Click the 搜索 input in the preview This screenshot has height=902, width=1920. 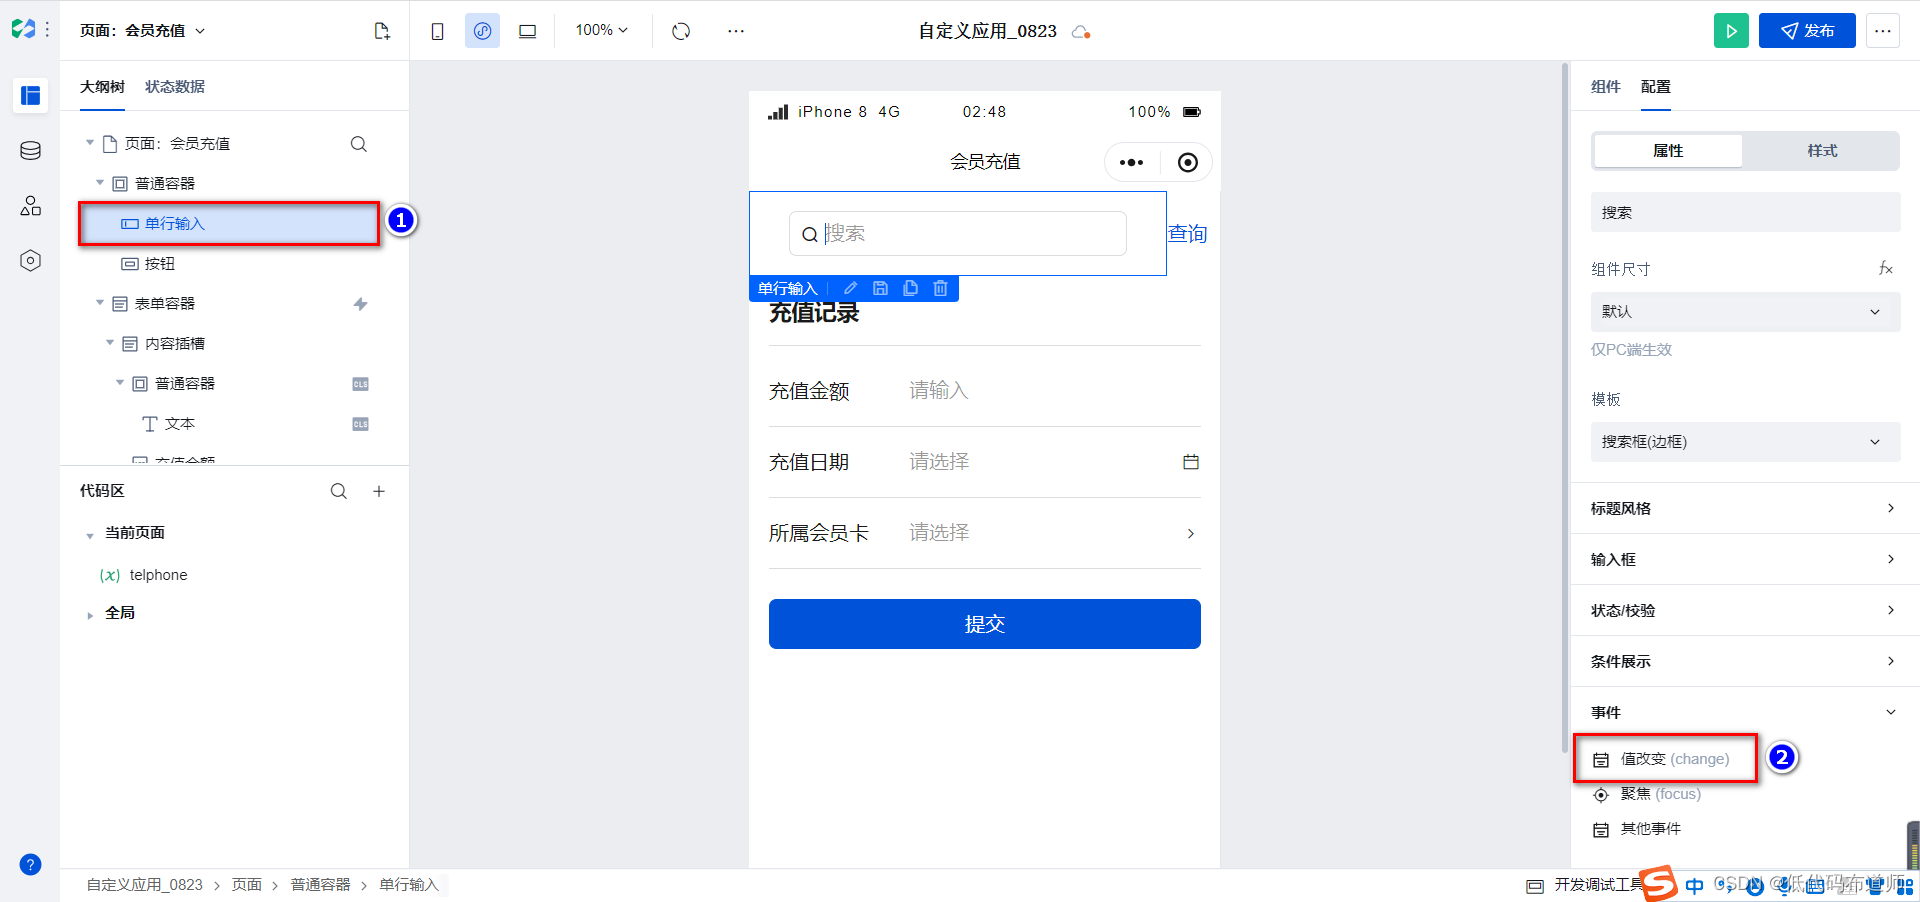click(958, 233)
